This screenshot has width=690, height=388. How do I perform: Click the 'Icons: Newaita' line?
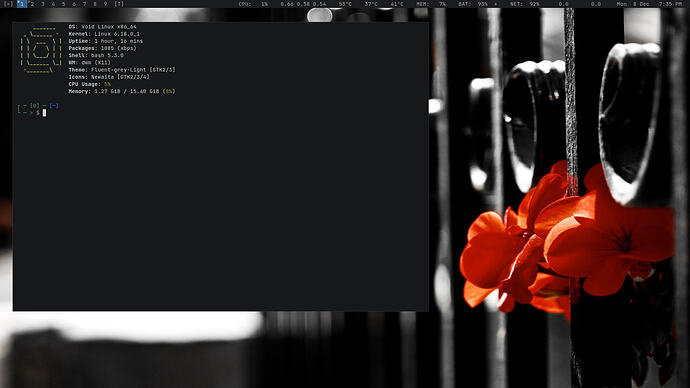109,77
